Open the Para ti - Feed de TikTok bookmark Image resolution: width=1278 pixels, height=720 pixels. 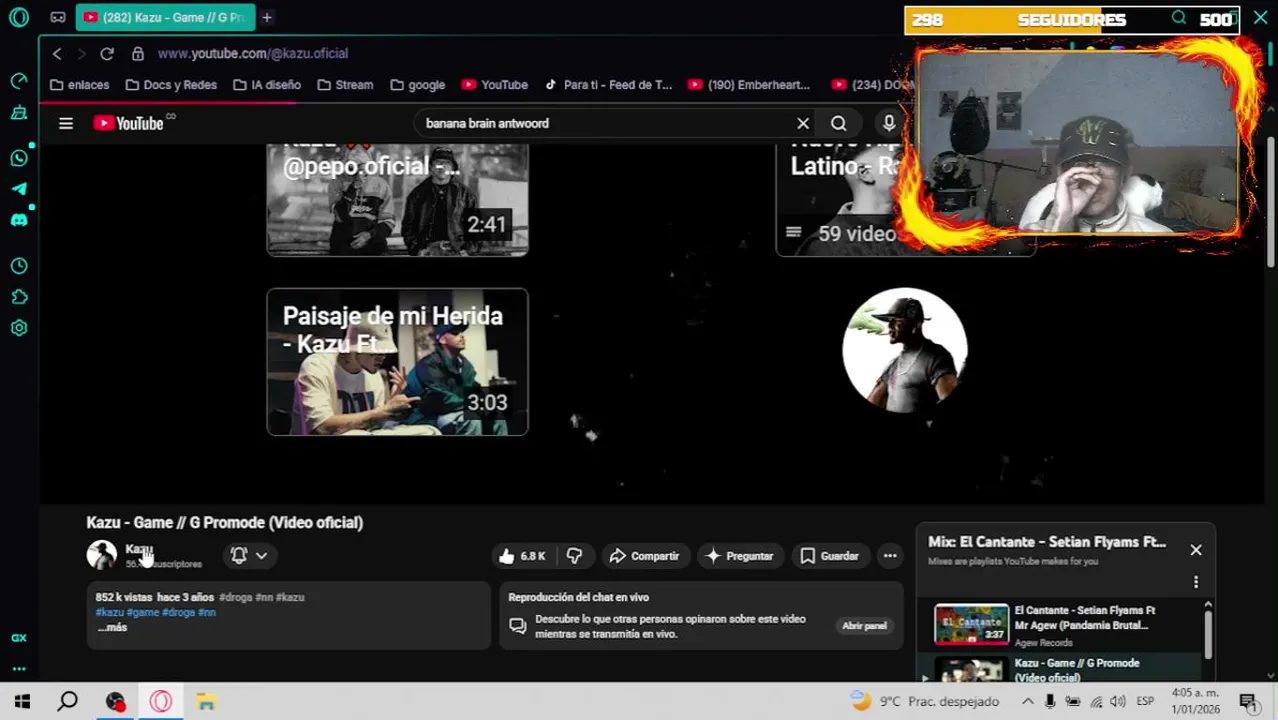coord(608,85)
